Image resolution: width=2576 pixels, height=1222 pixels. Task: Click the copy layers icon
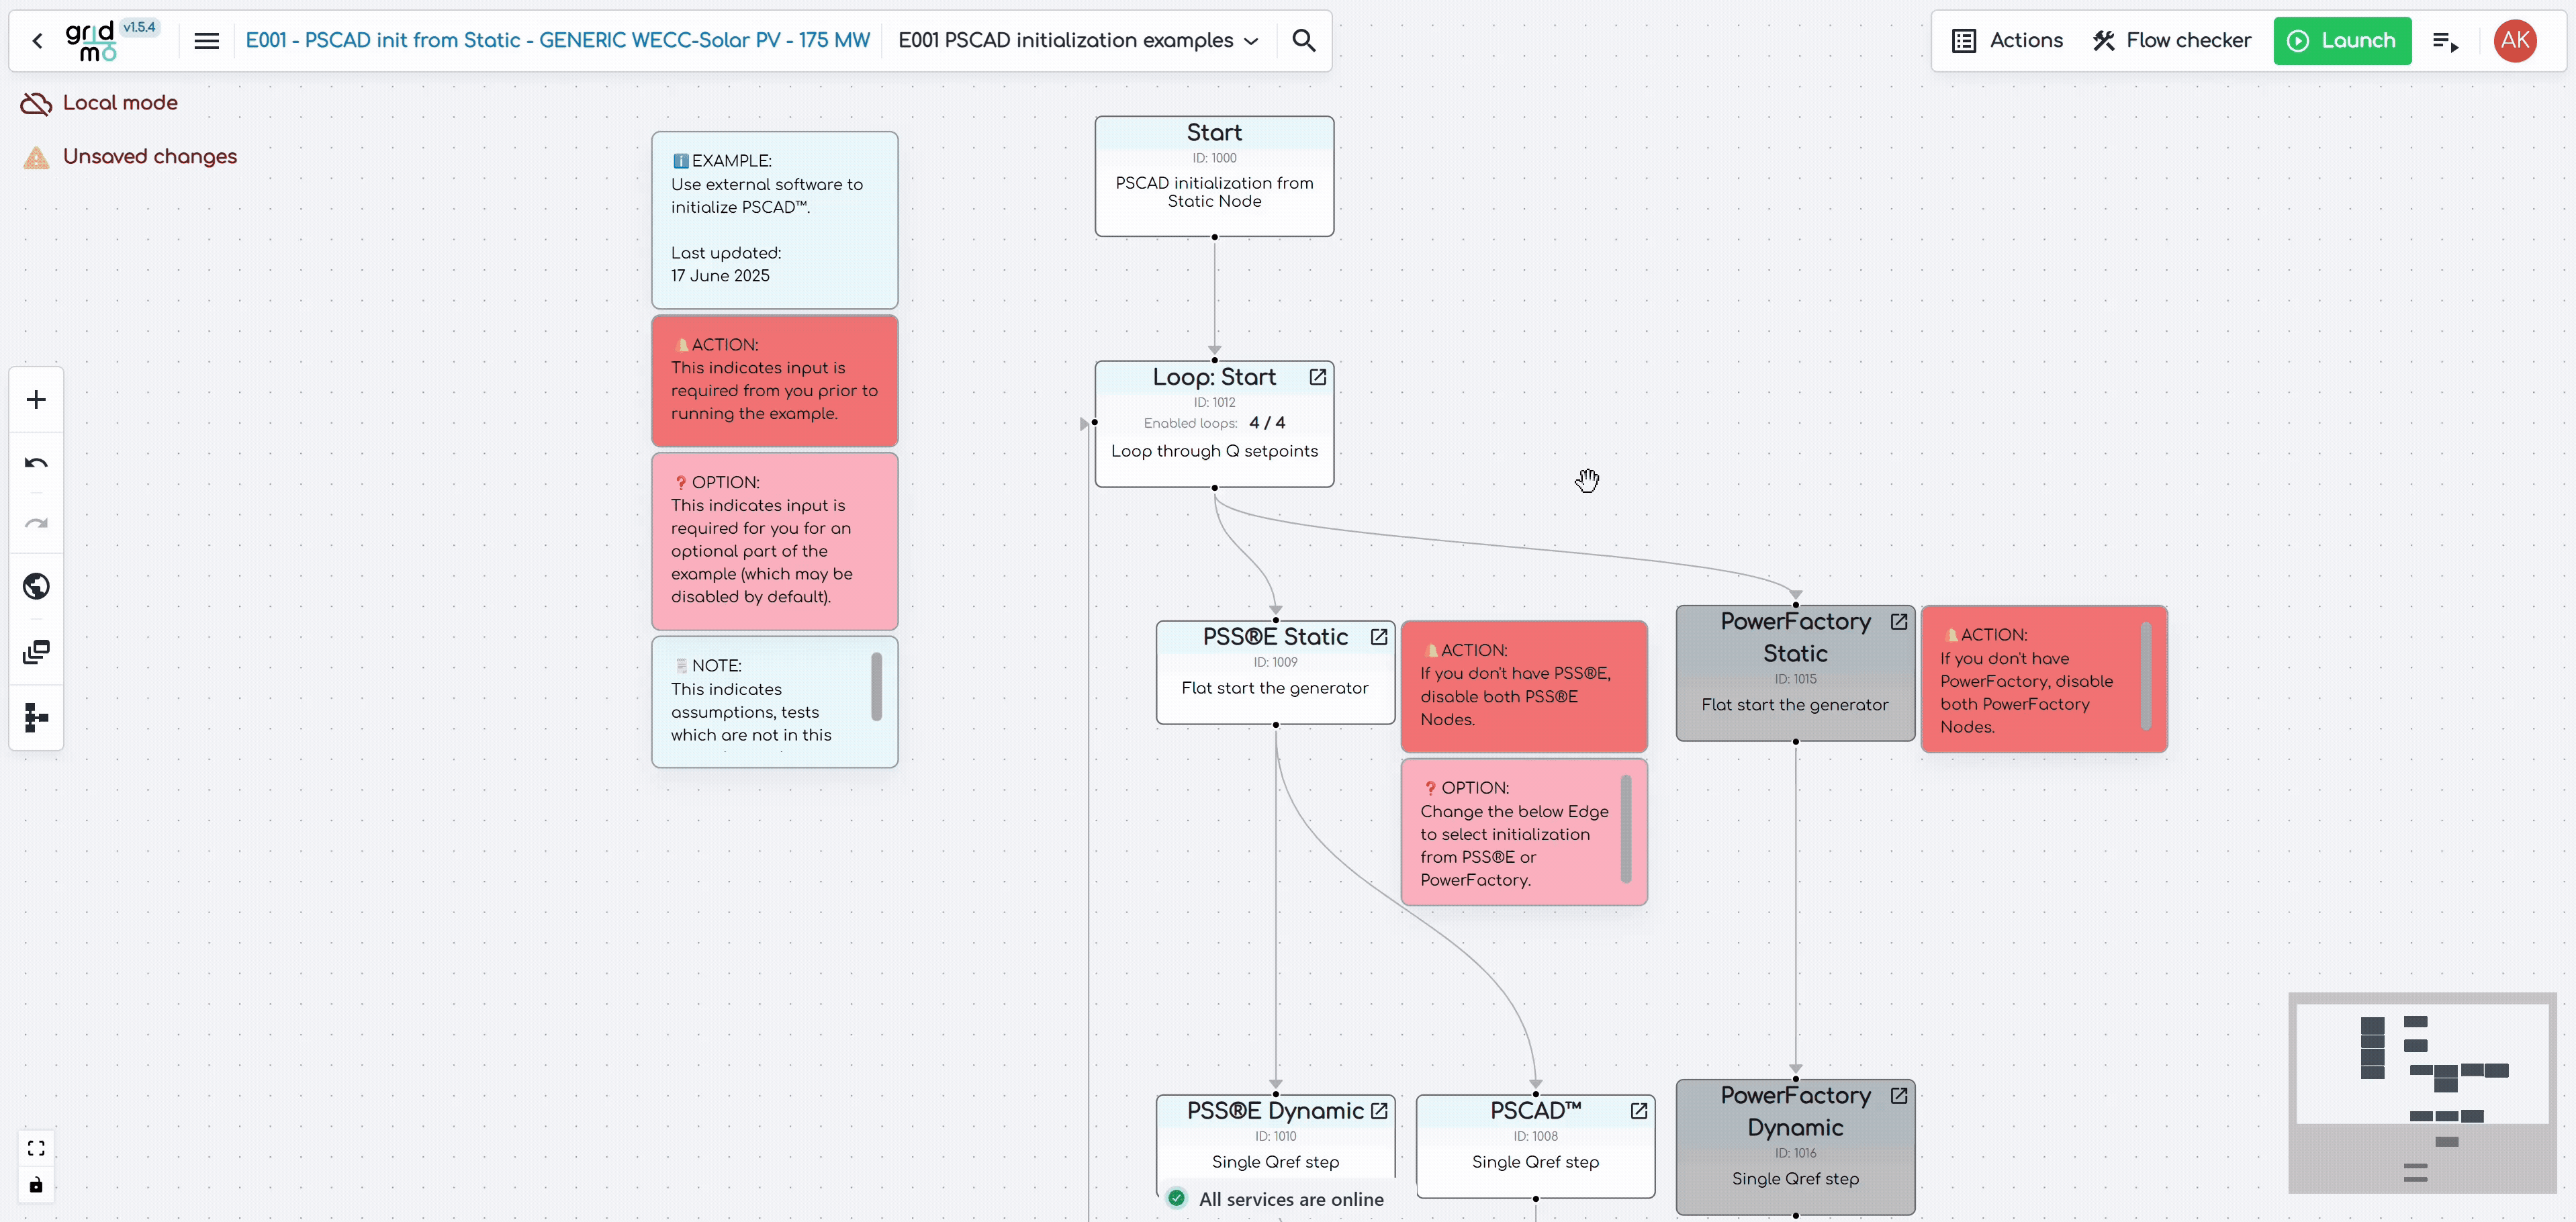36,652
